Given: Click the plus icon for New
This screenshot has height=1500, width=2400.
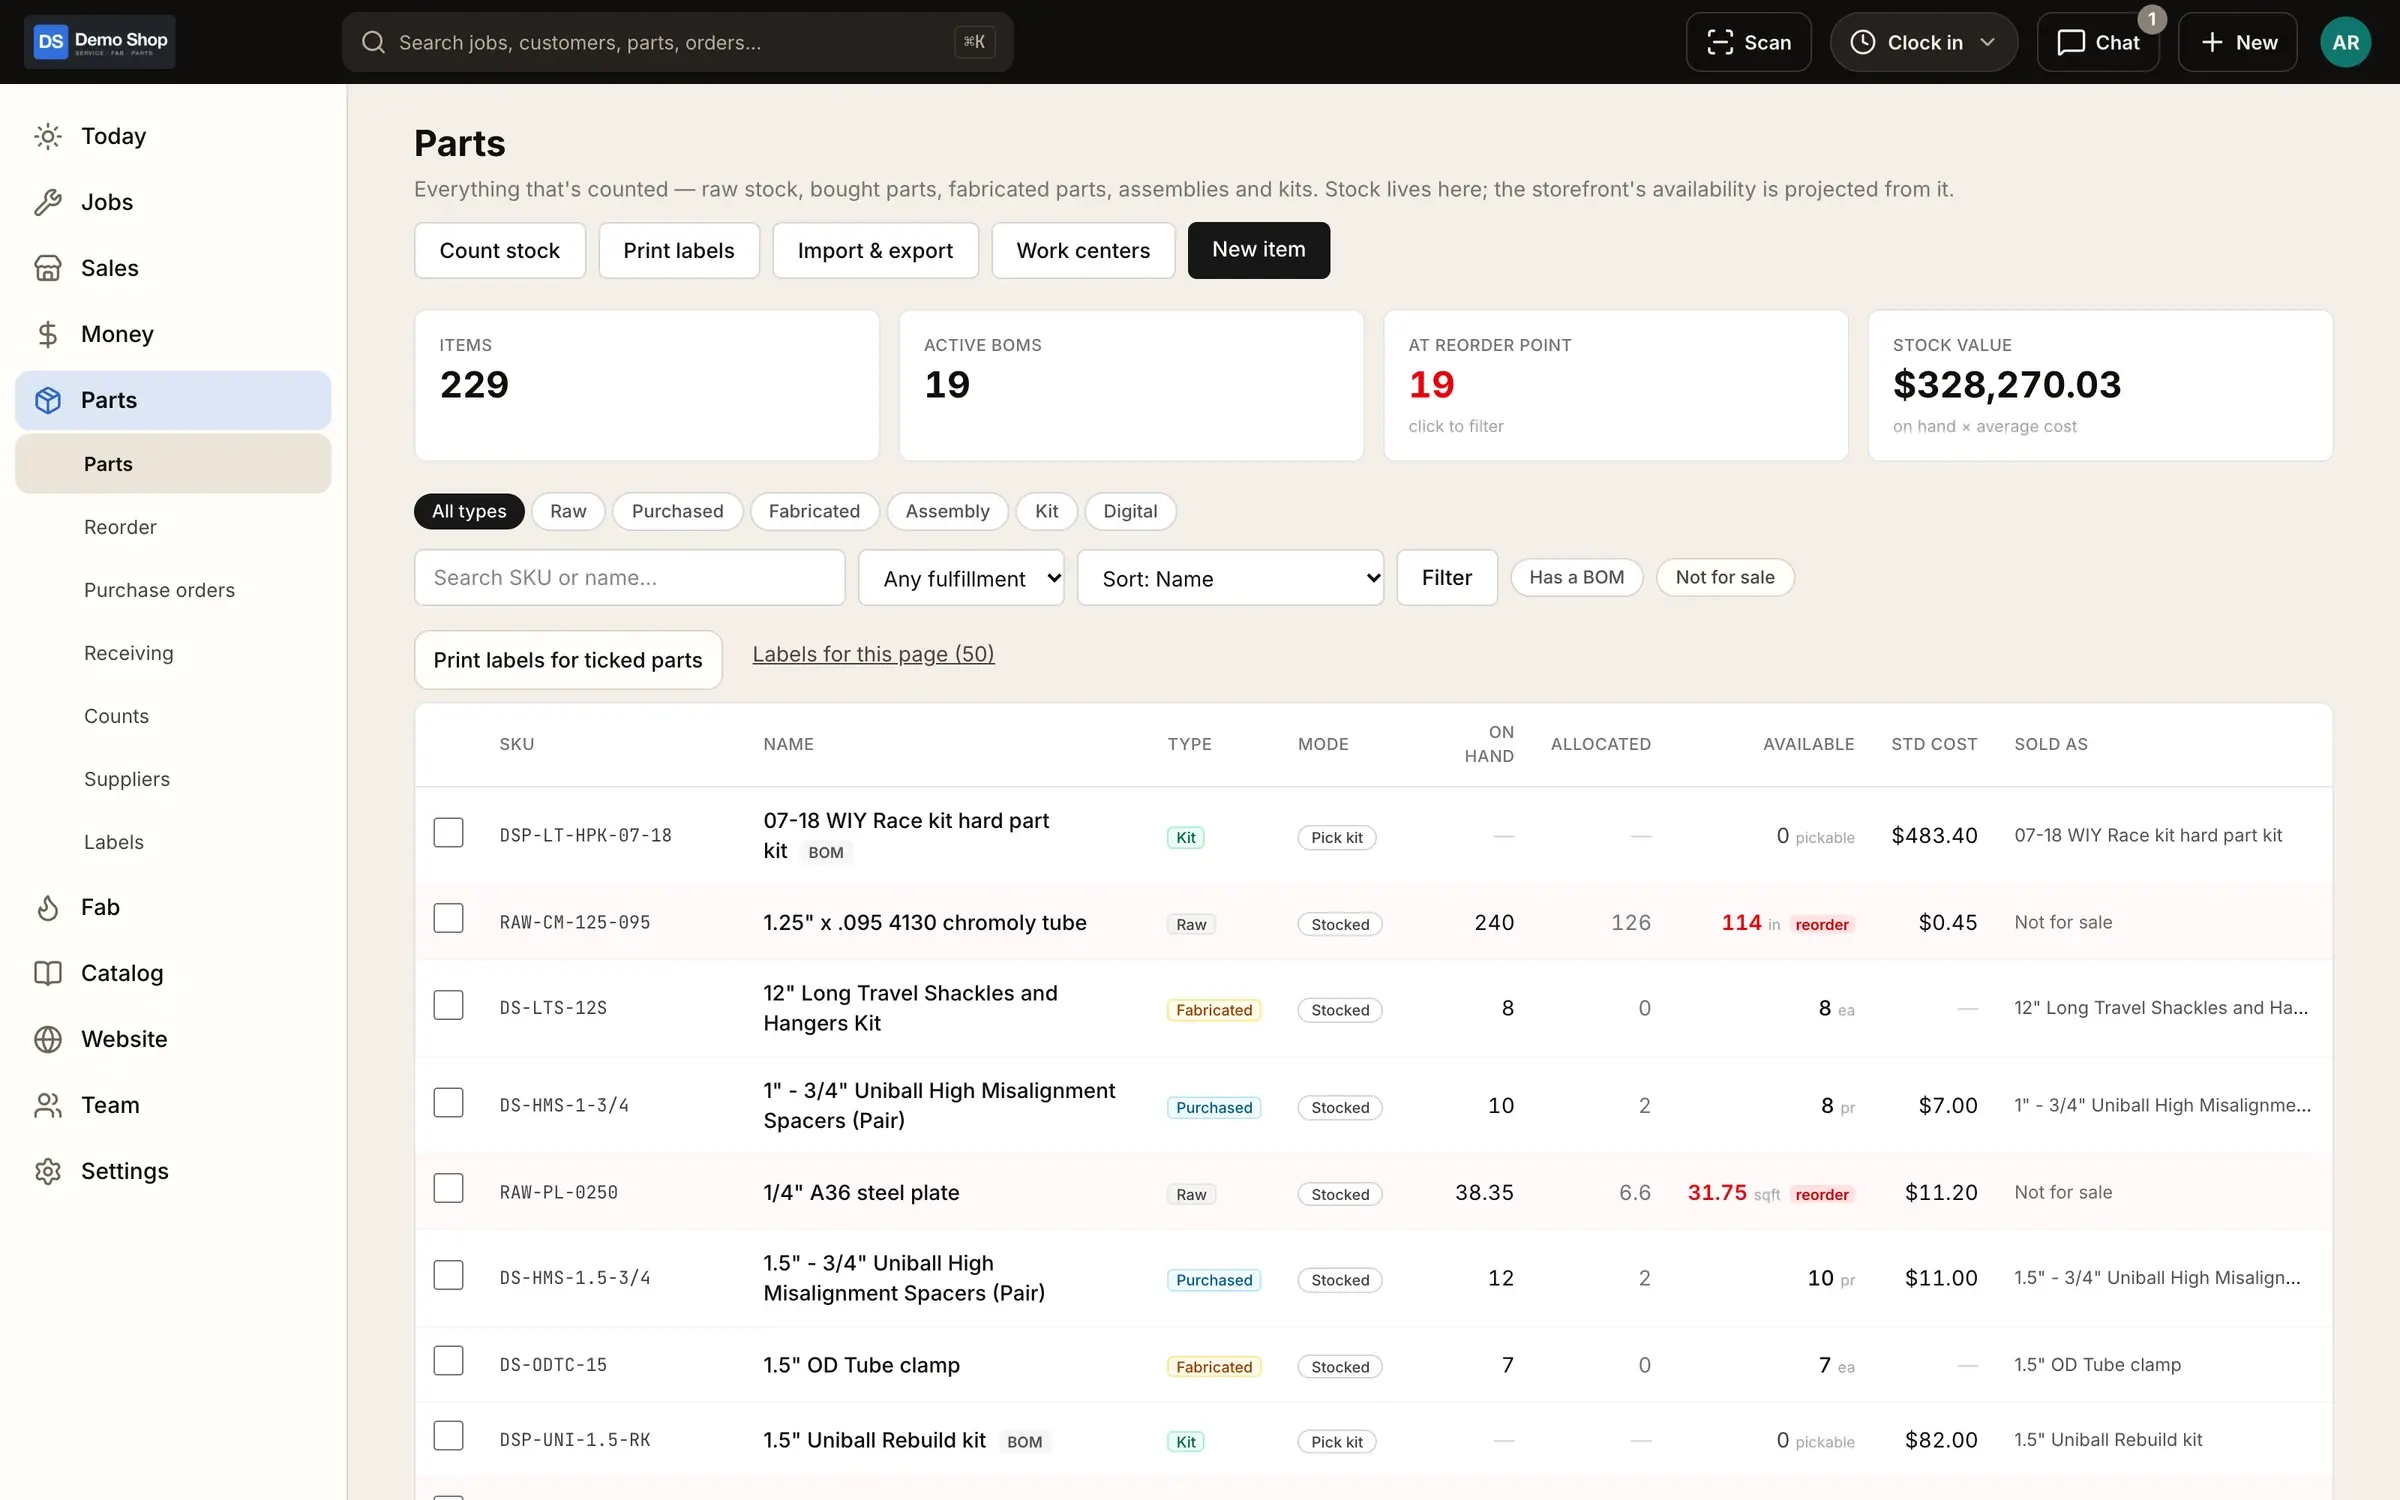Looking at the screenshot, I should point(2212,42).
